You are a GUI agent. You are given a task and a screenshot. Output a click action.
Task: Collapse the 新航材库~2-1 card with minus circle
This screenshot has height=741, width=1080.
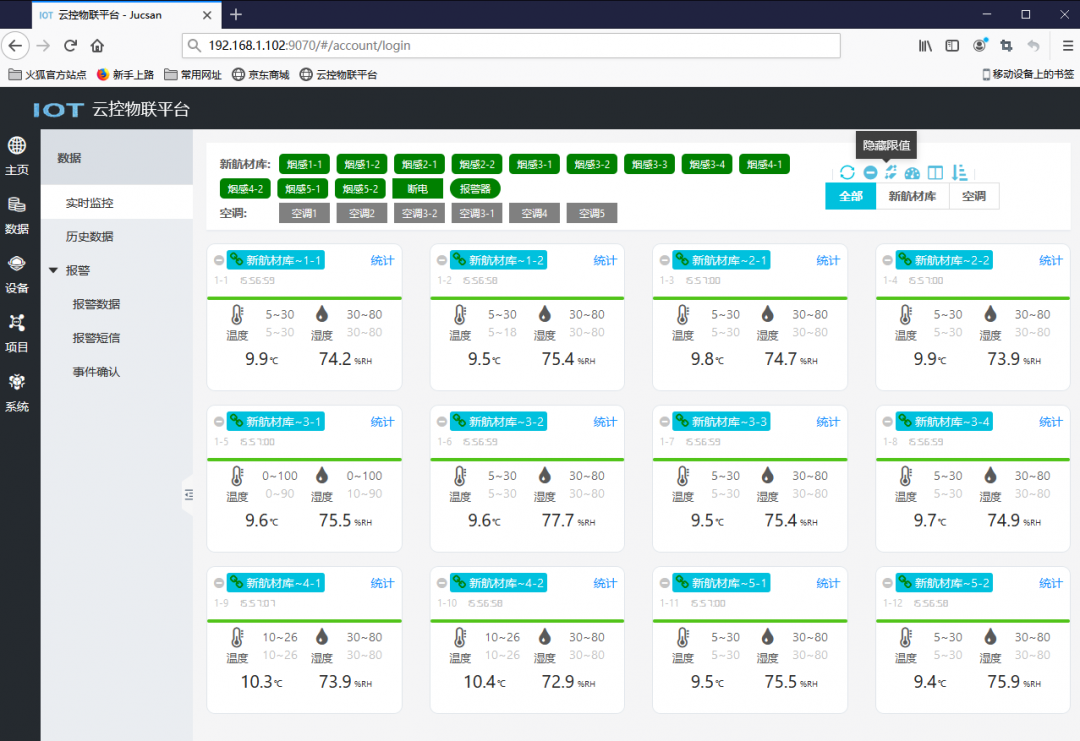click(665, 260)
